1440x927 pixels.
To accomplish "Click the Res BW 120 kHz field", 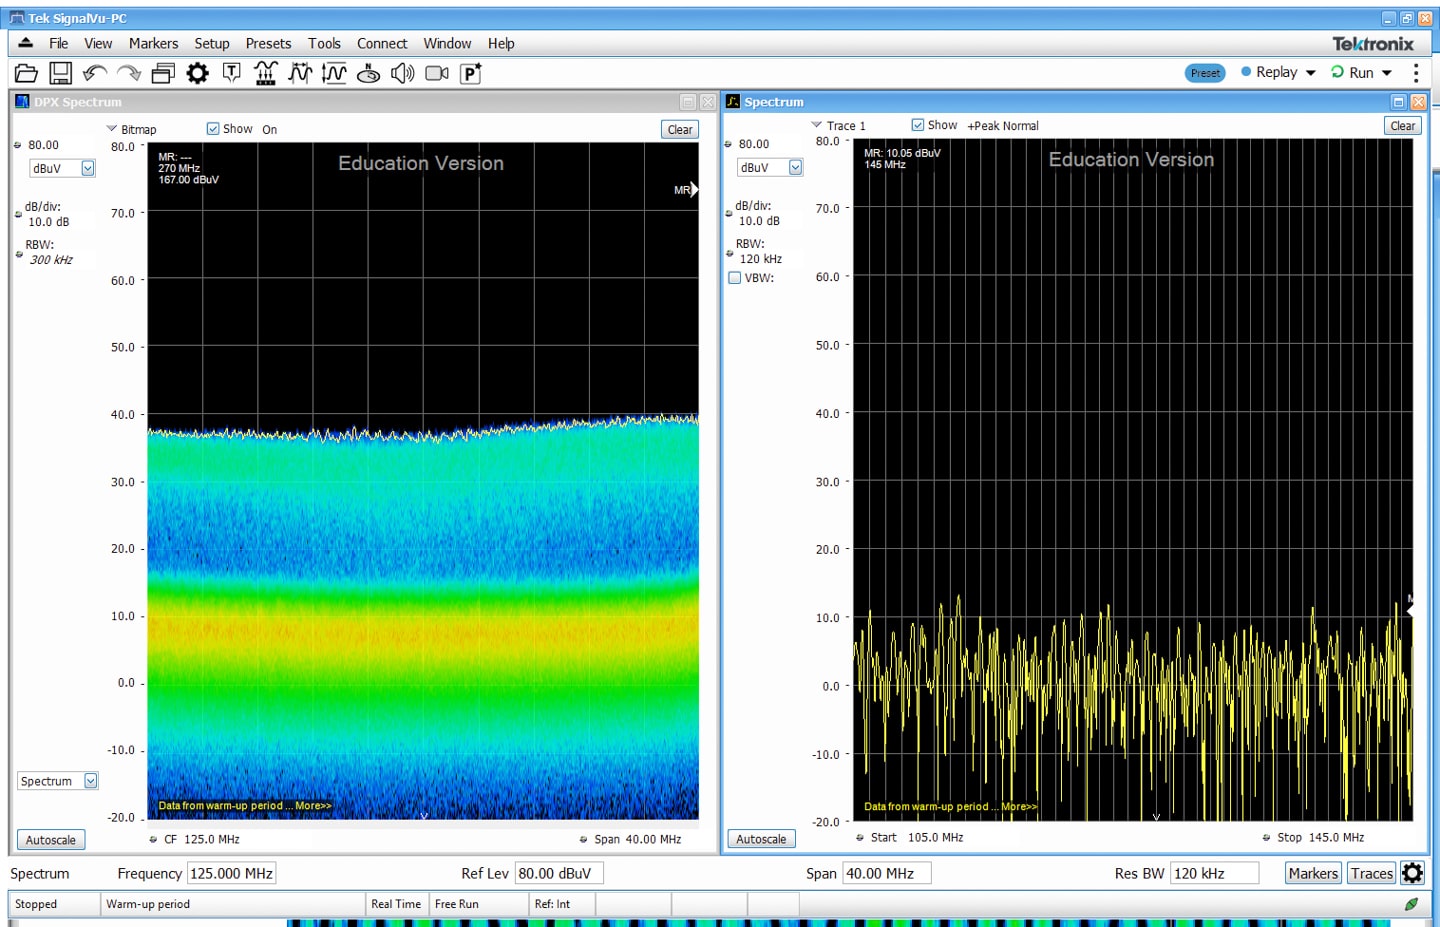I will point(1214,873).
